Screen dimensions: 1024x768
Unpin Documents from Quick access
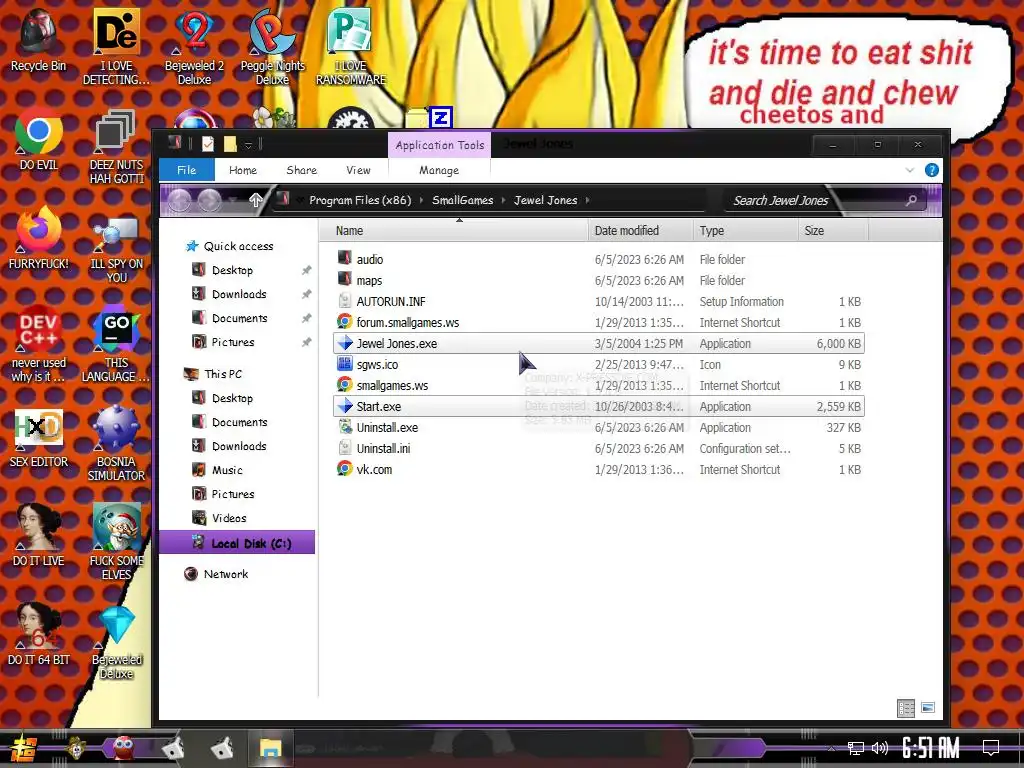306,318
